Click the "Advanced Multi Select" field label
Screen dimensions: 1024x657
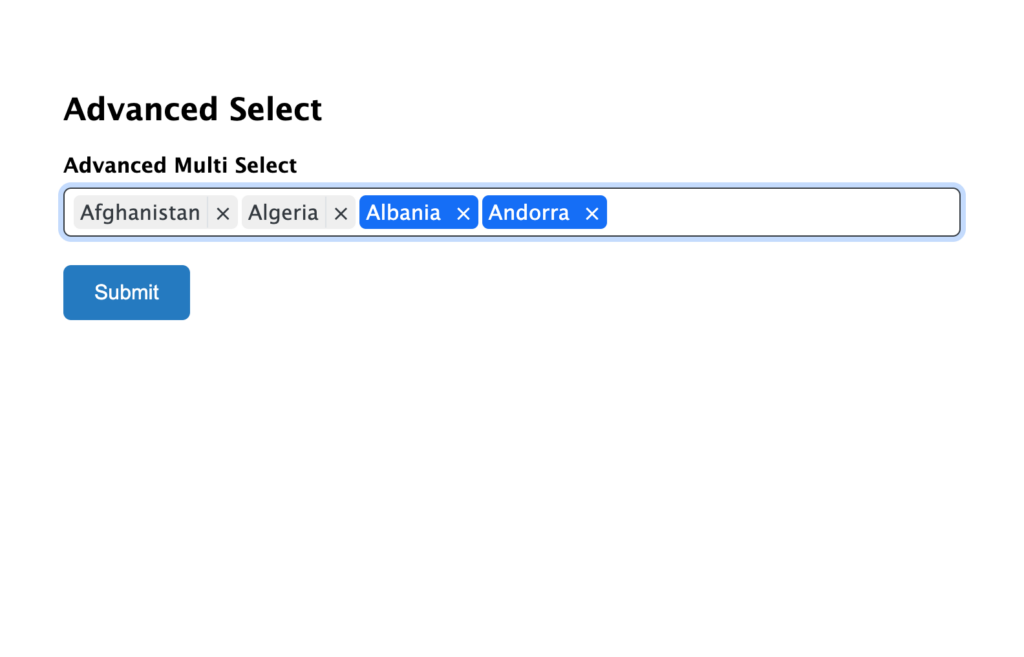point(180,165)
